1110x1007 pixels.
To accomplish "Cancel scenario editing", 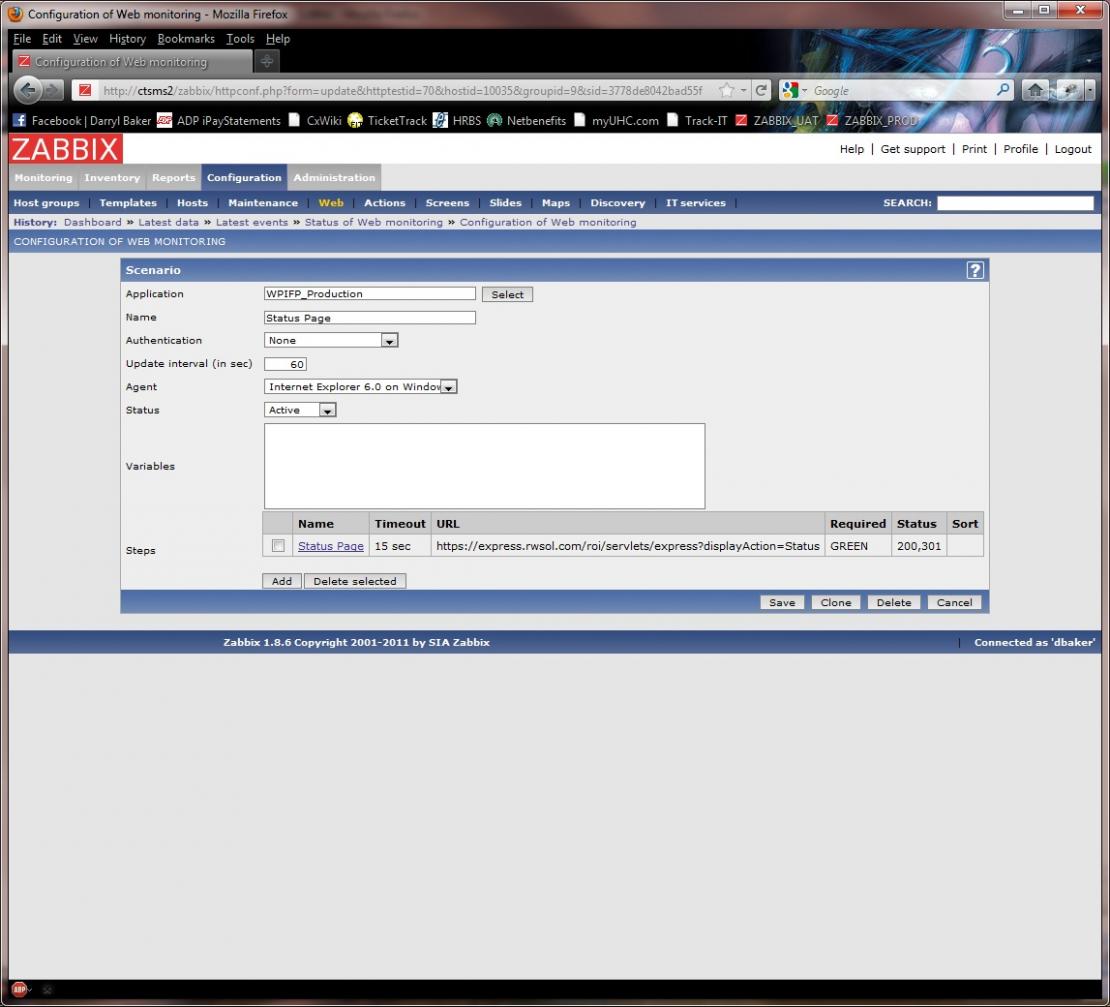I will pyautogui.click(x=954, y=602).
